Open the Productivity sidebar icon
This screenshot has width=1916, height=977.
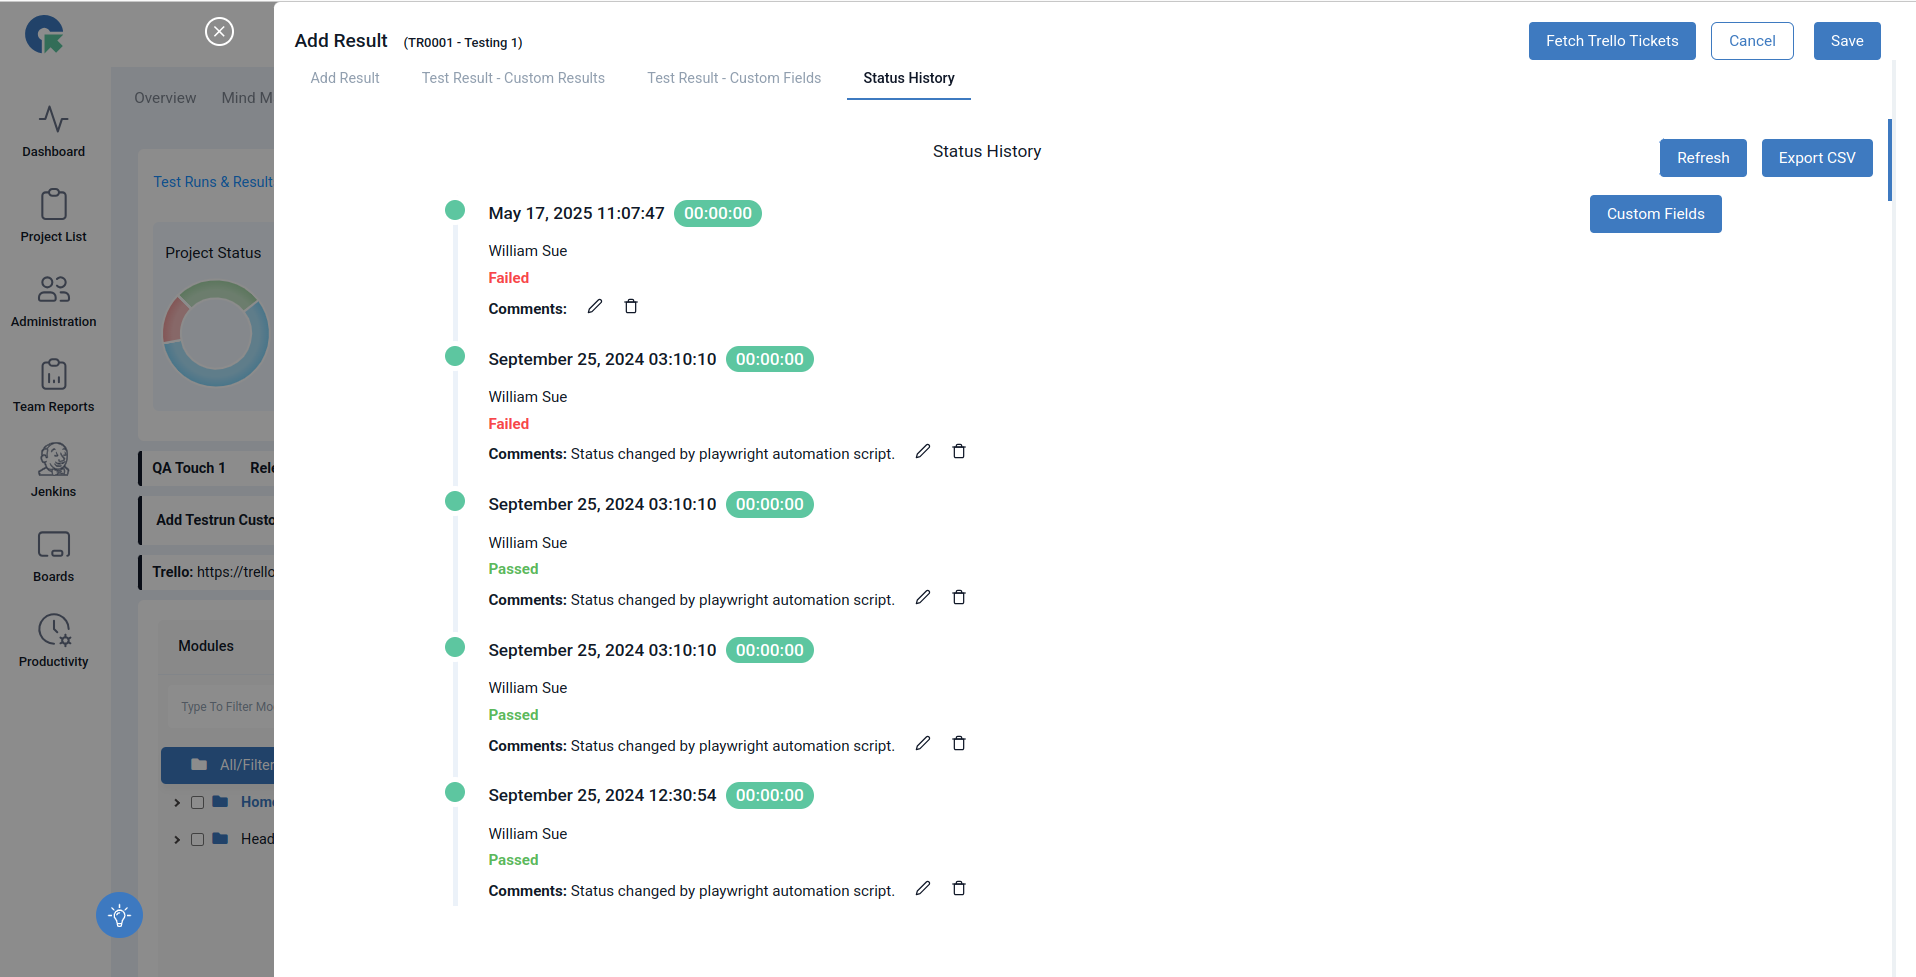[x=53, y=641]
